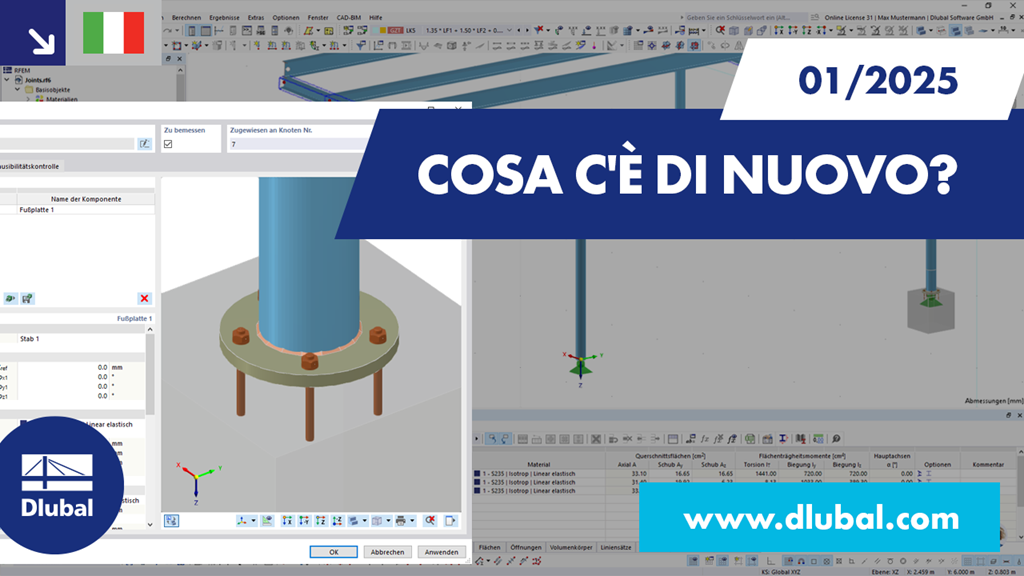Switch to the Volumenkörper tab
The height and width of the screenshot is (576, 1024).
point(571,547)
